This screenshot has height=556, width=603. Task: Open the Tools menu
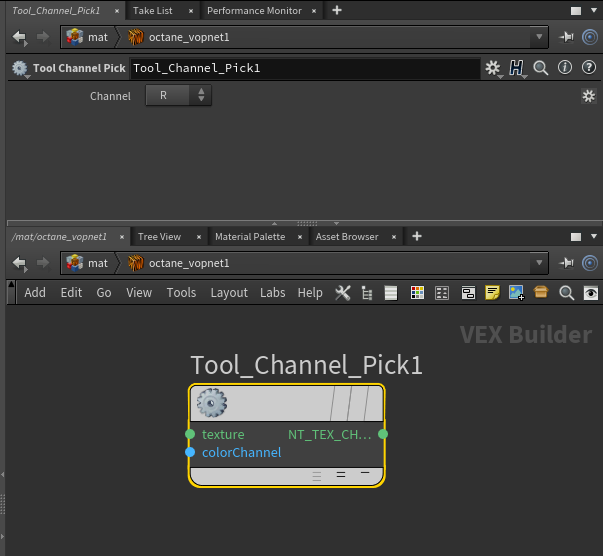(x=181, y=293)
